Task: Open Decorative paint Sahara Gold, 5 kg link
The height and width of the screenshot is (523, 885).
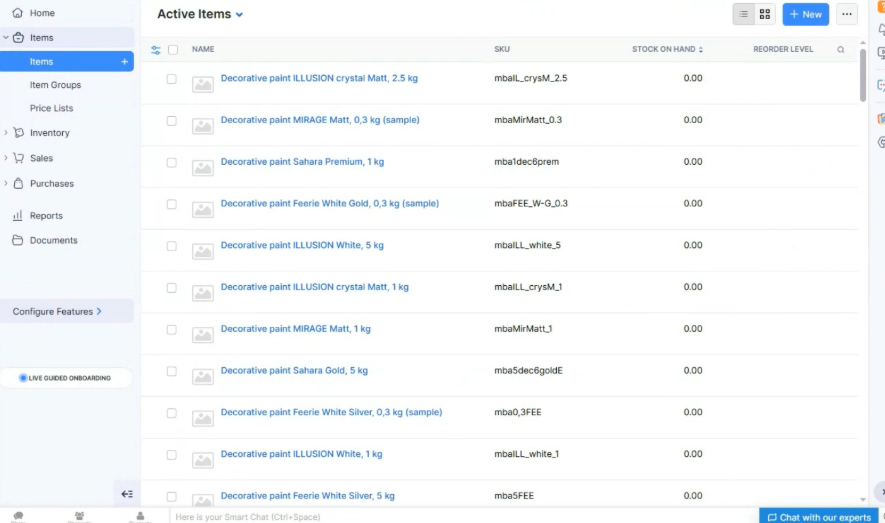Action: (x=294, y=370)
